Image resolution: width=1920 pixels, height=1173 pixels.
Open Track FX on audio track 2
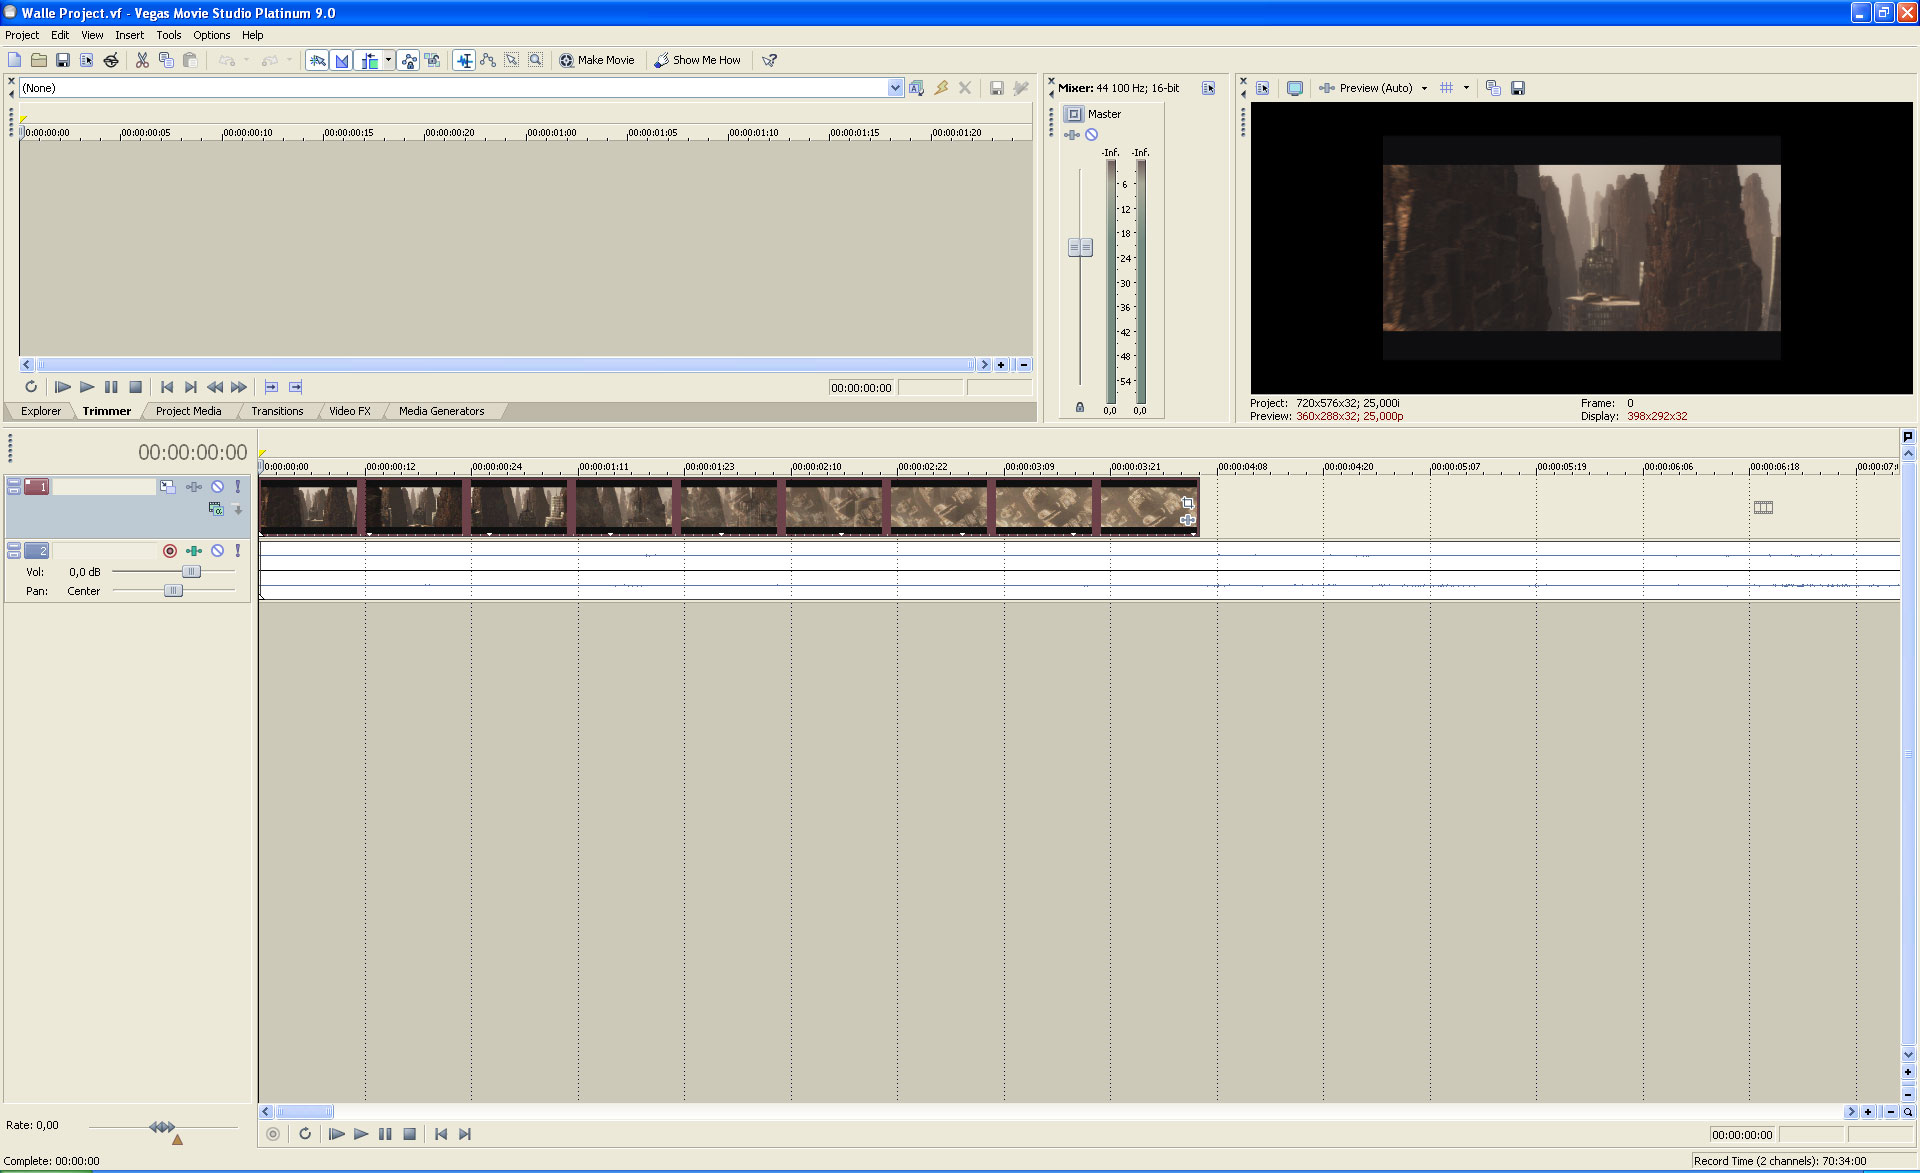coord(194,551)
